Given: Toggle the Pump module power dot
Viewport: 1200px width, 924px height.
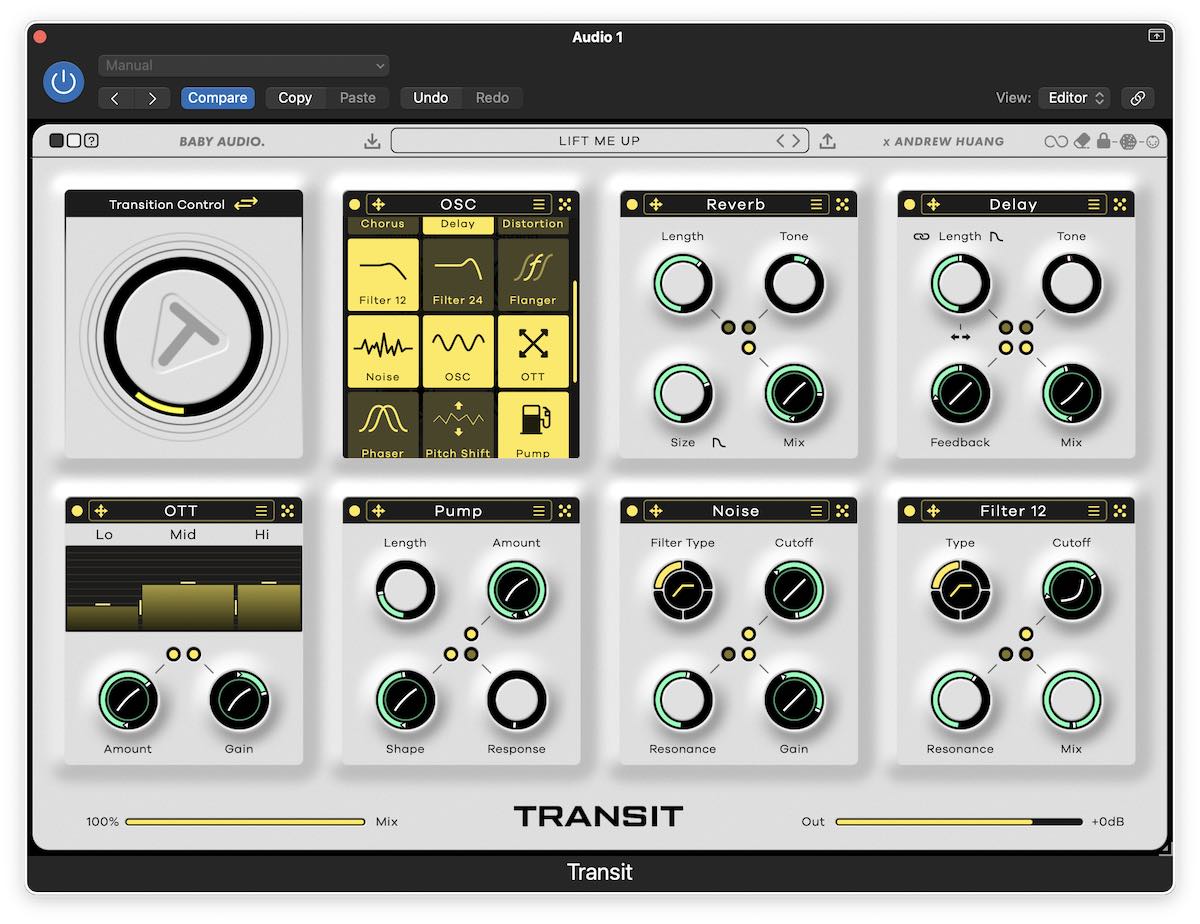Looking at the screenshot, I should click(x=355, y=511).
